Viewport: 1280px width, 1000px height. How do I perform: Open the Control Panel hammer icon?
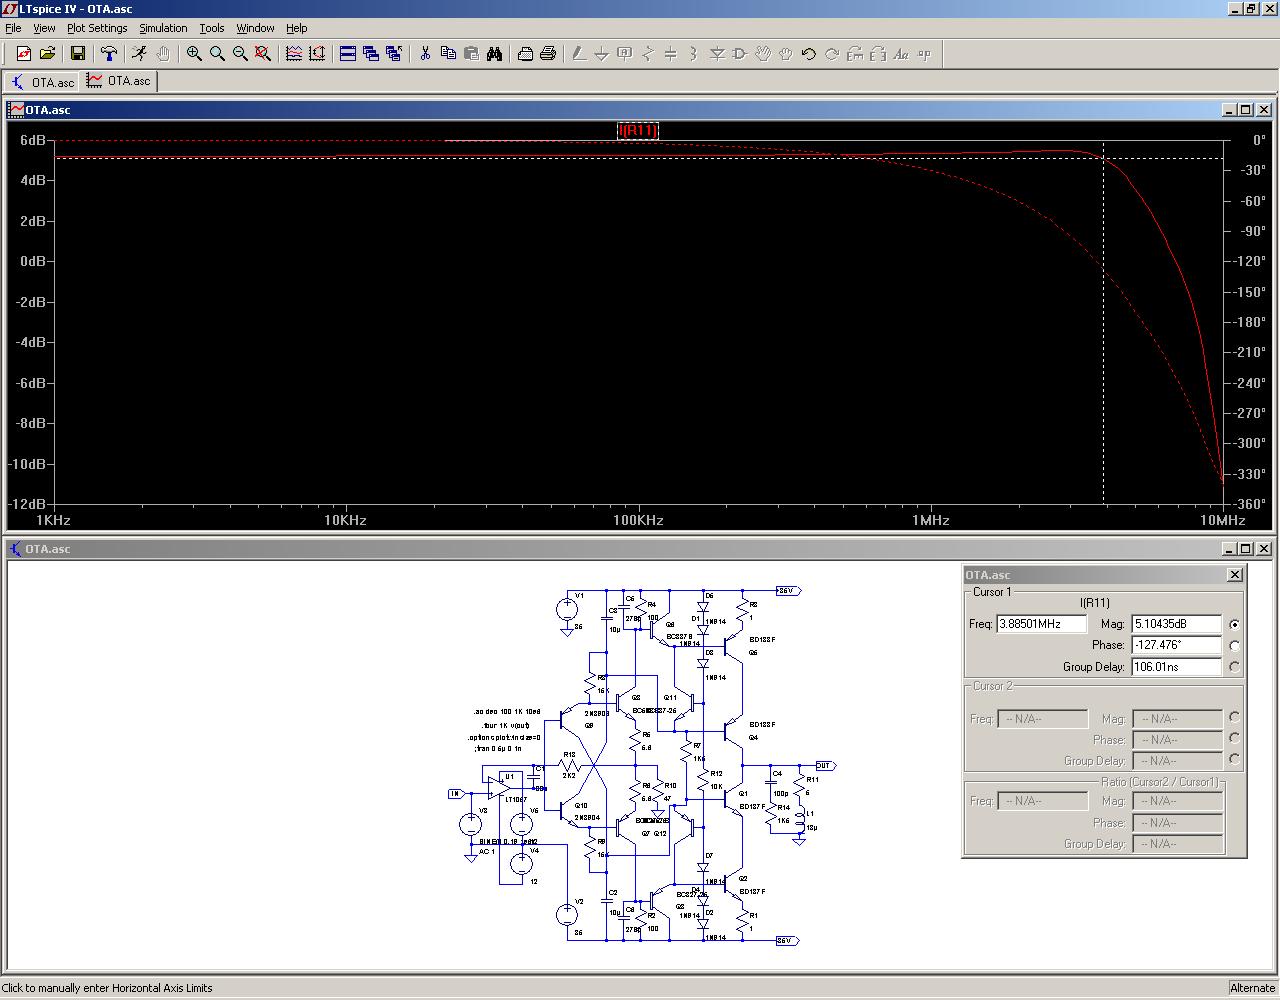109,54
